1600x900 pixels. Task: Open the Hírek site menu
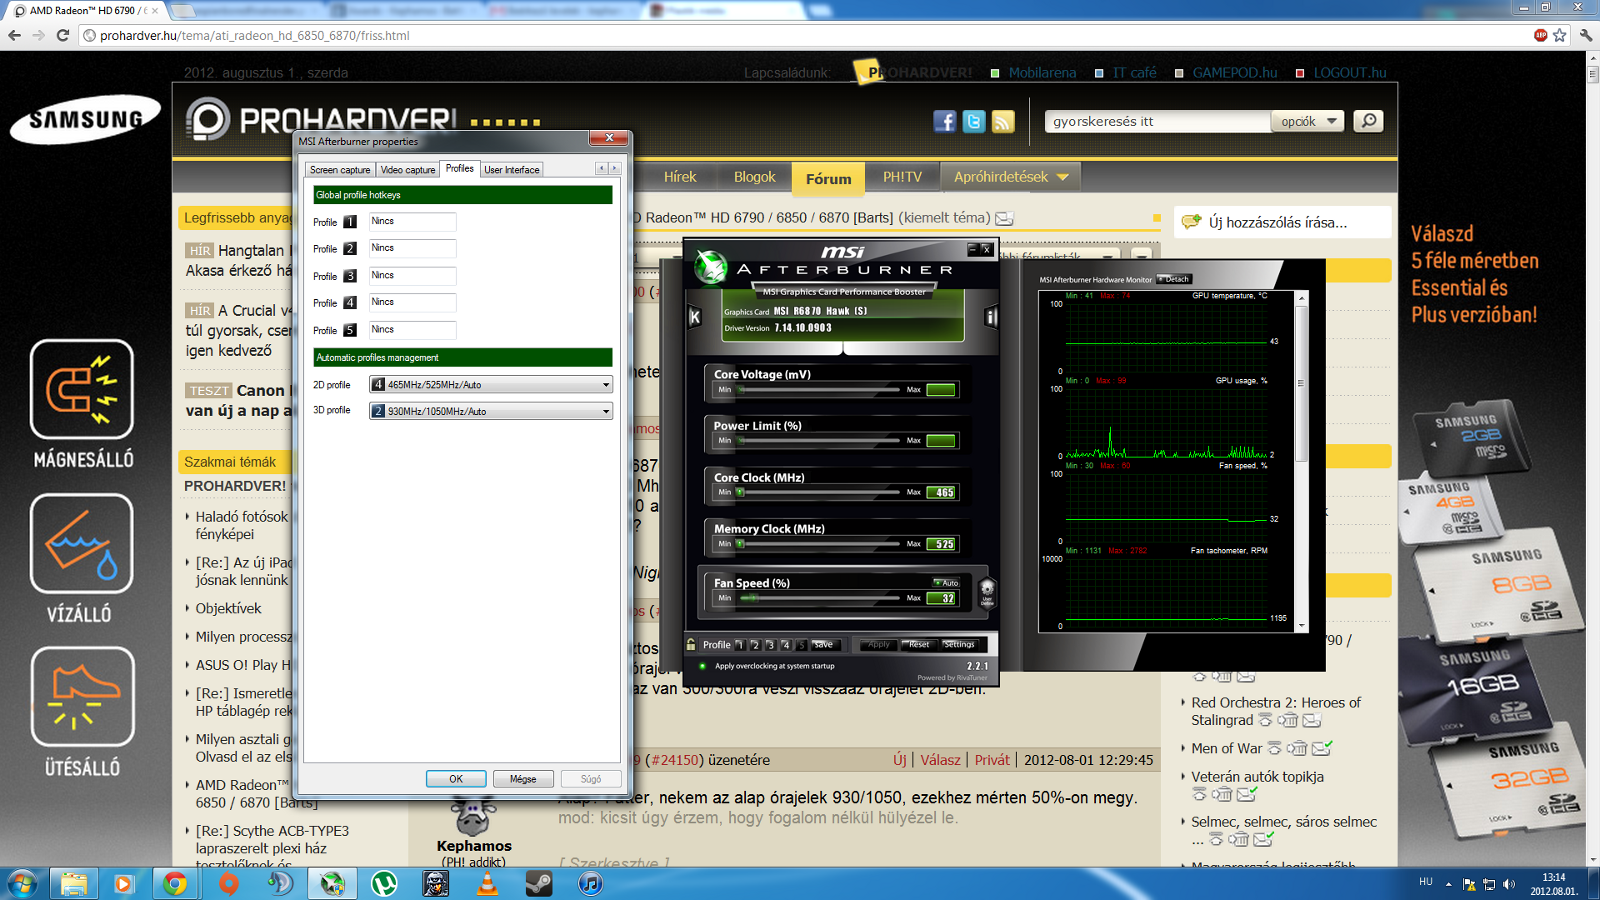680,177
